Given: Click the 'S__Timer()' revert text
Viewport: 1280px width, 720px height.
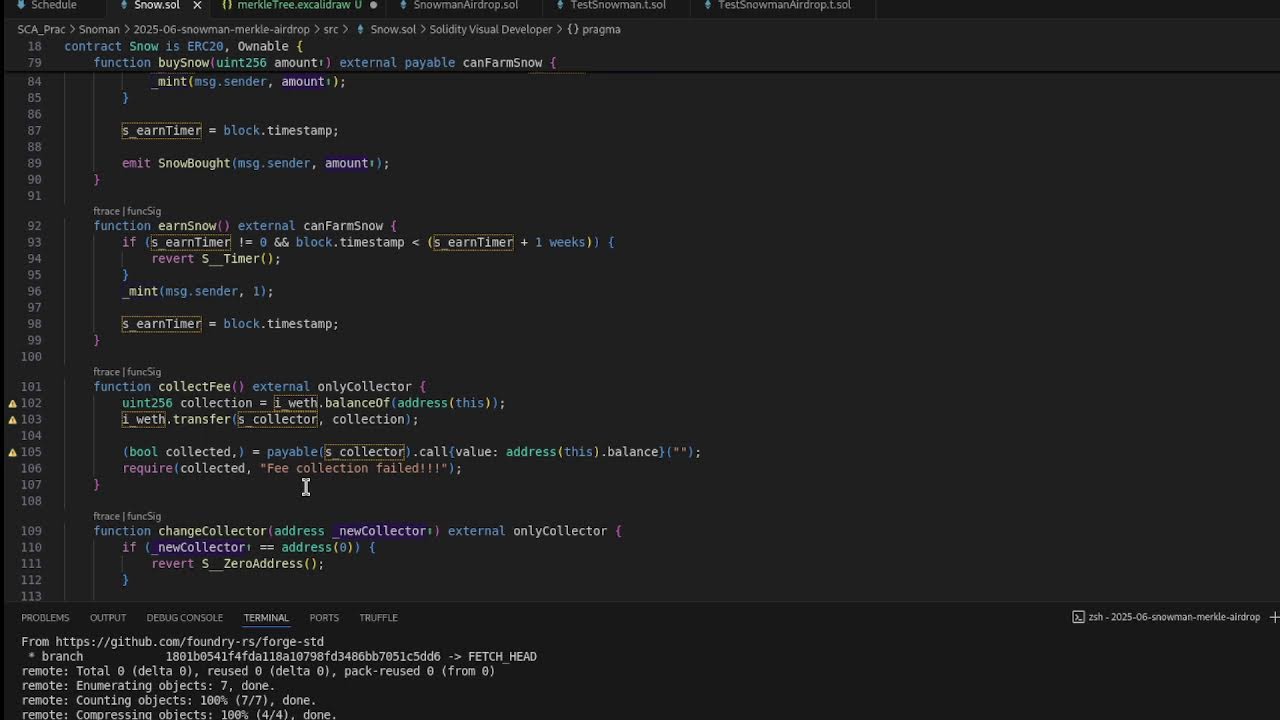Looking at the screenshot, I should tap(237, 259).
